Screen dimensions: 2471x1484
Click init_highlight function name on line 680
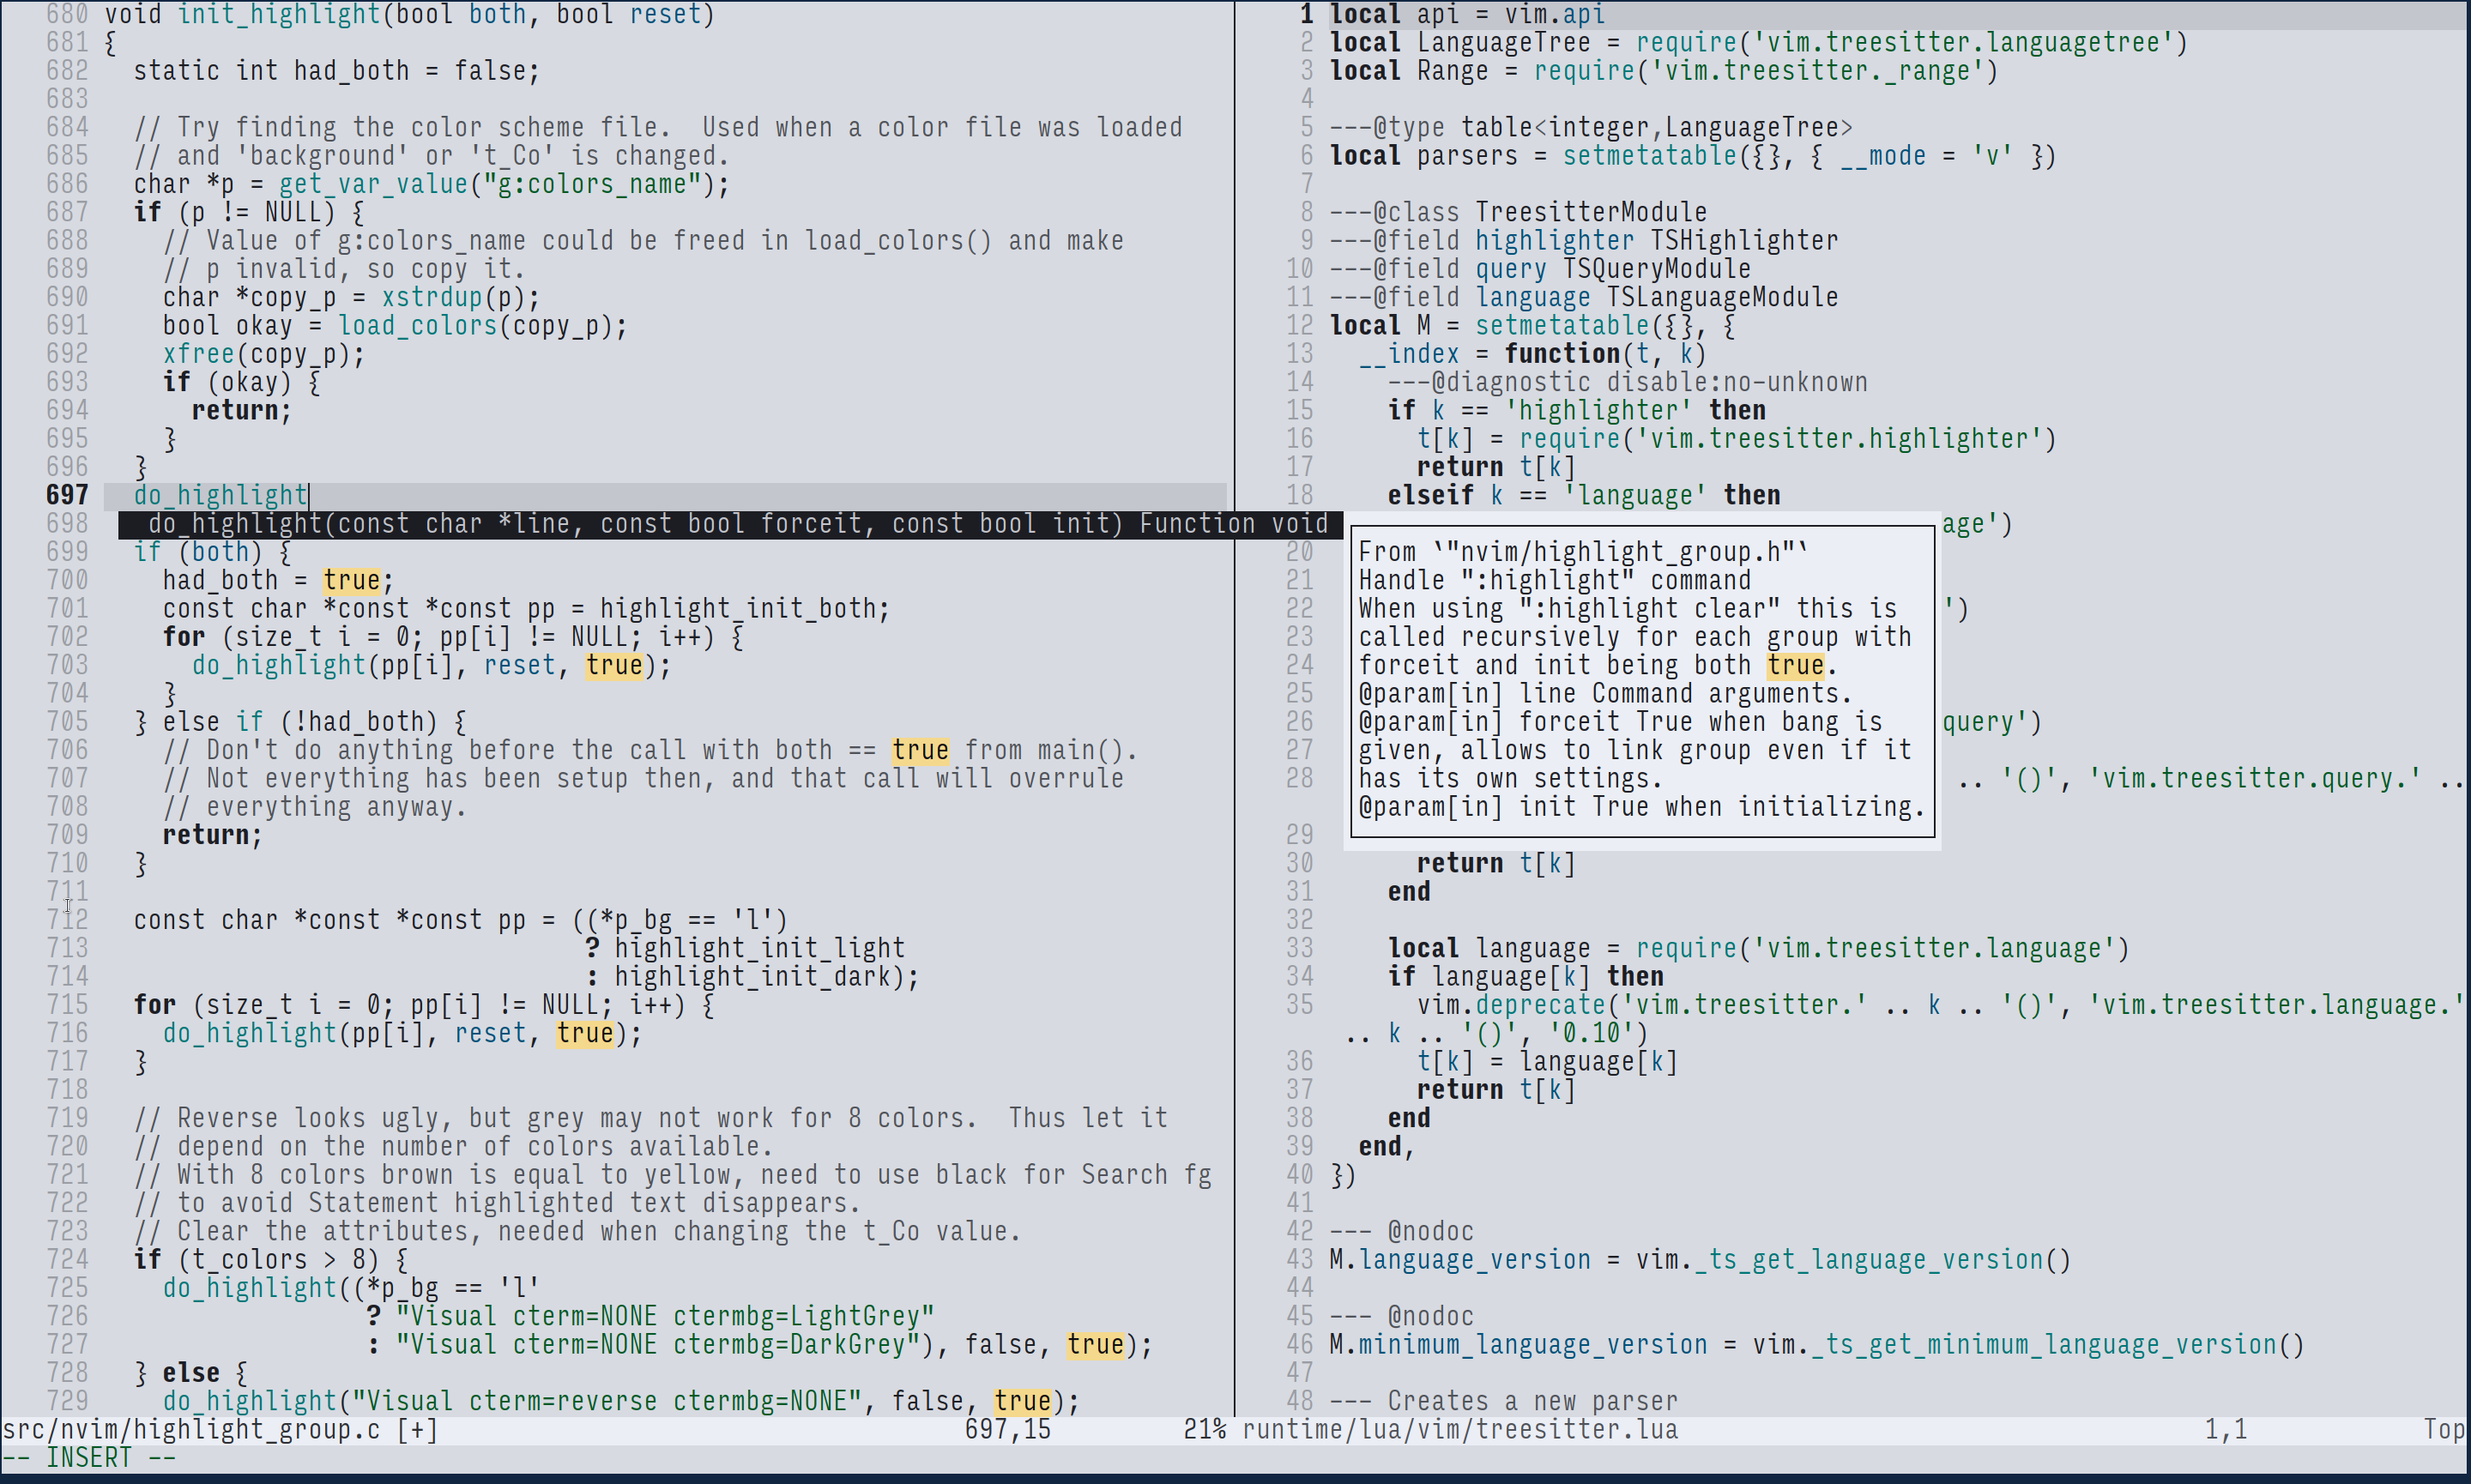click(x=279, y=14)
